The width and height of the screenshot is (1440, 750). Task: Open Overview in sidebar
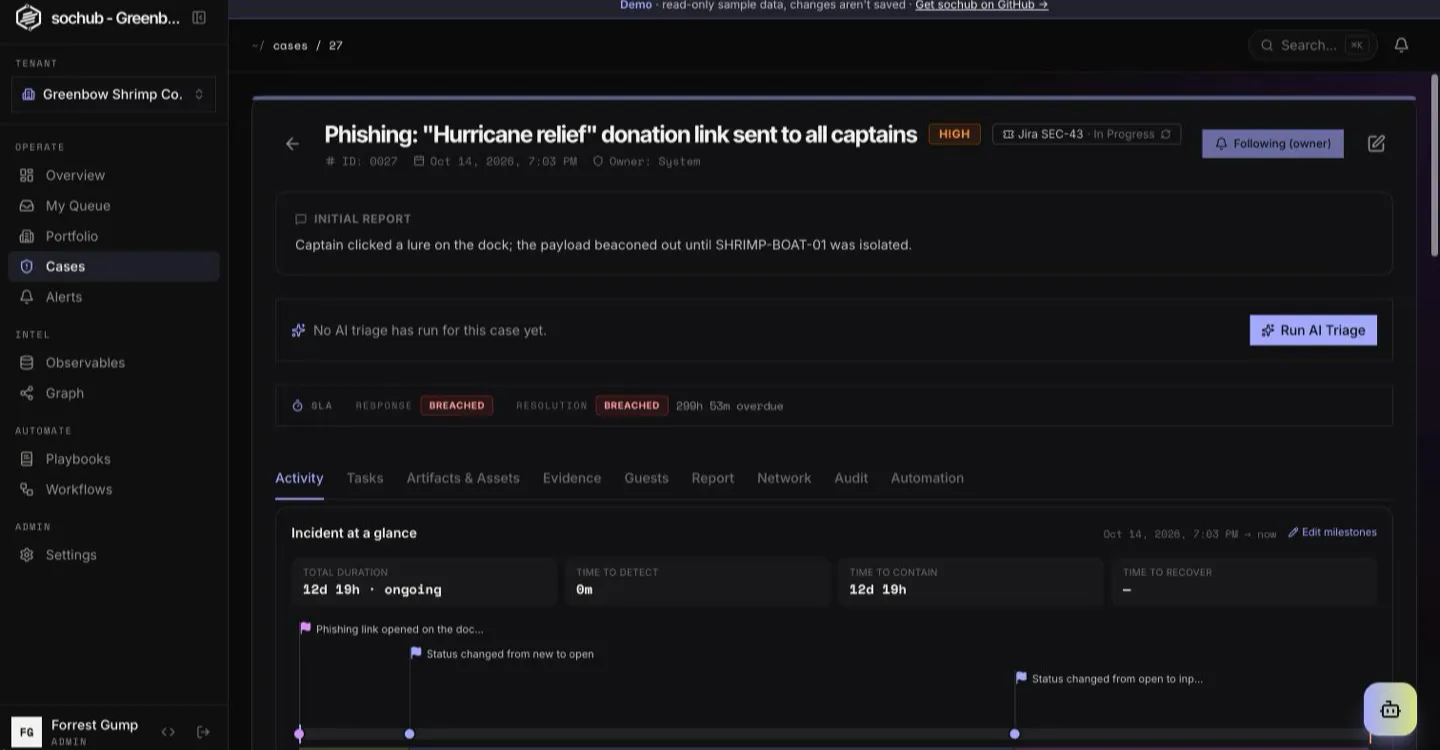coord(114,175)
